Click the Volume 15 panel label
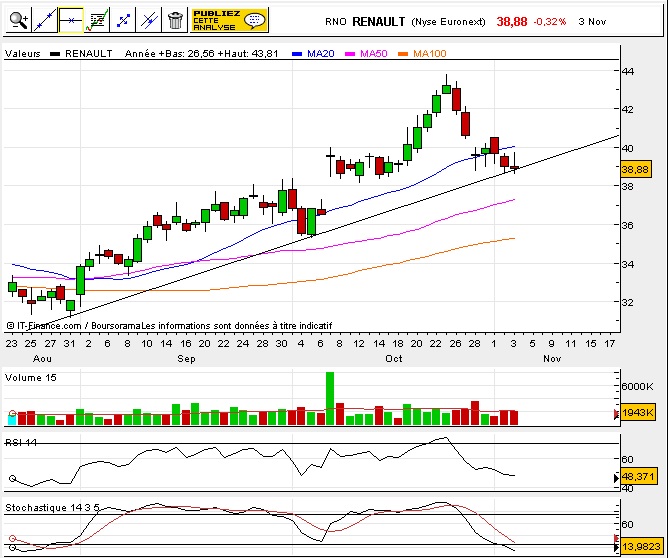The width and height of the screenshot is (669, 558). pos(30,378)
